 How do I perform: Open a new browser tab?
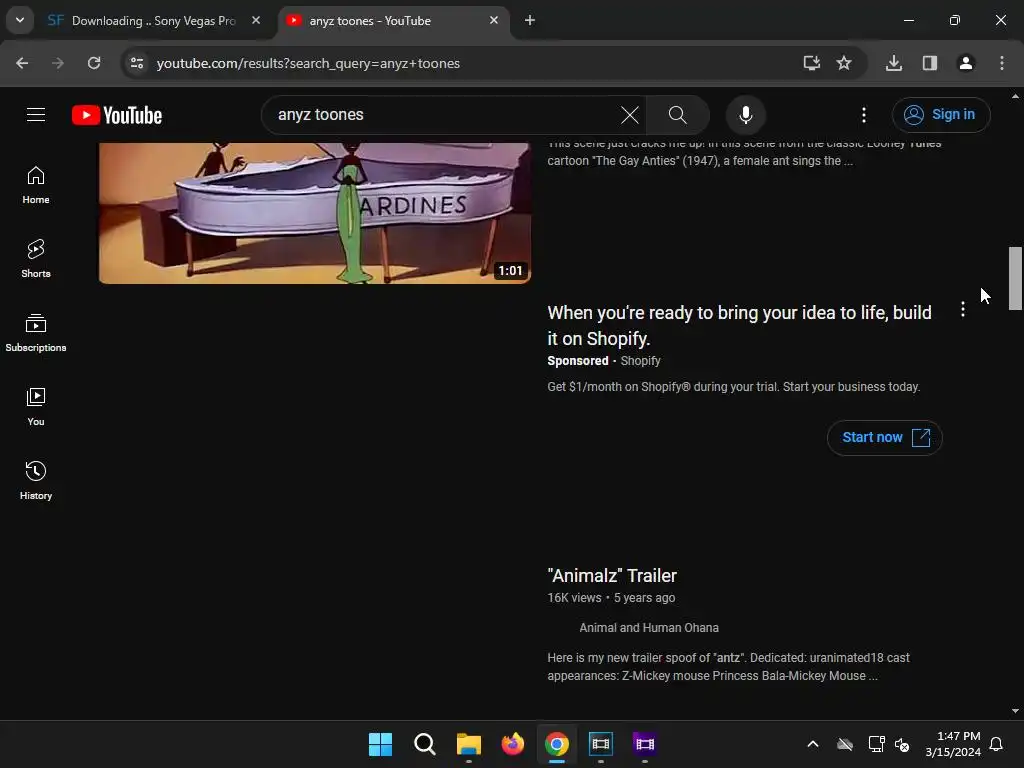tap(530, 20)
